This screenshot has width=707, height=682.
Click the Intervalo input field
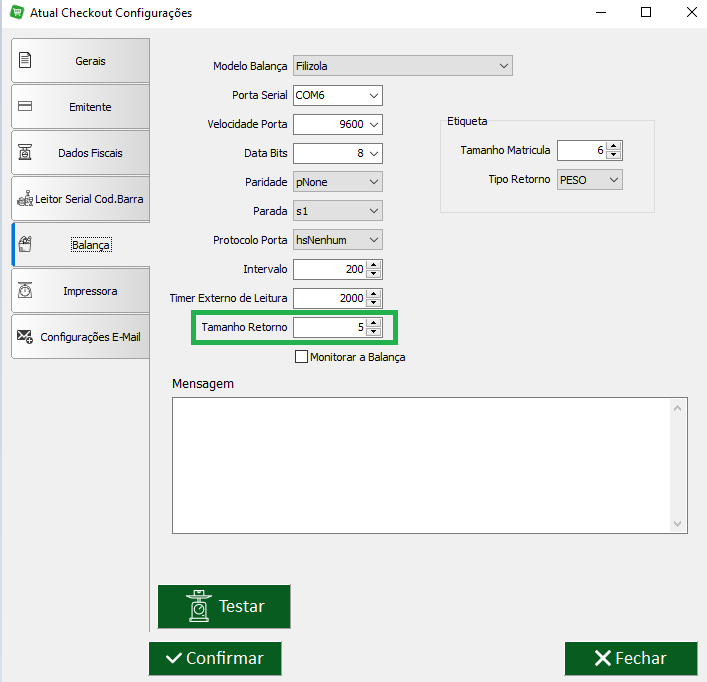tap(330, 269)
